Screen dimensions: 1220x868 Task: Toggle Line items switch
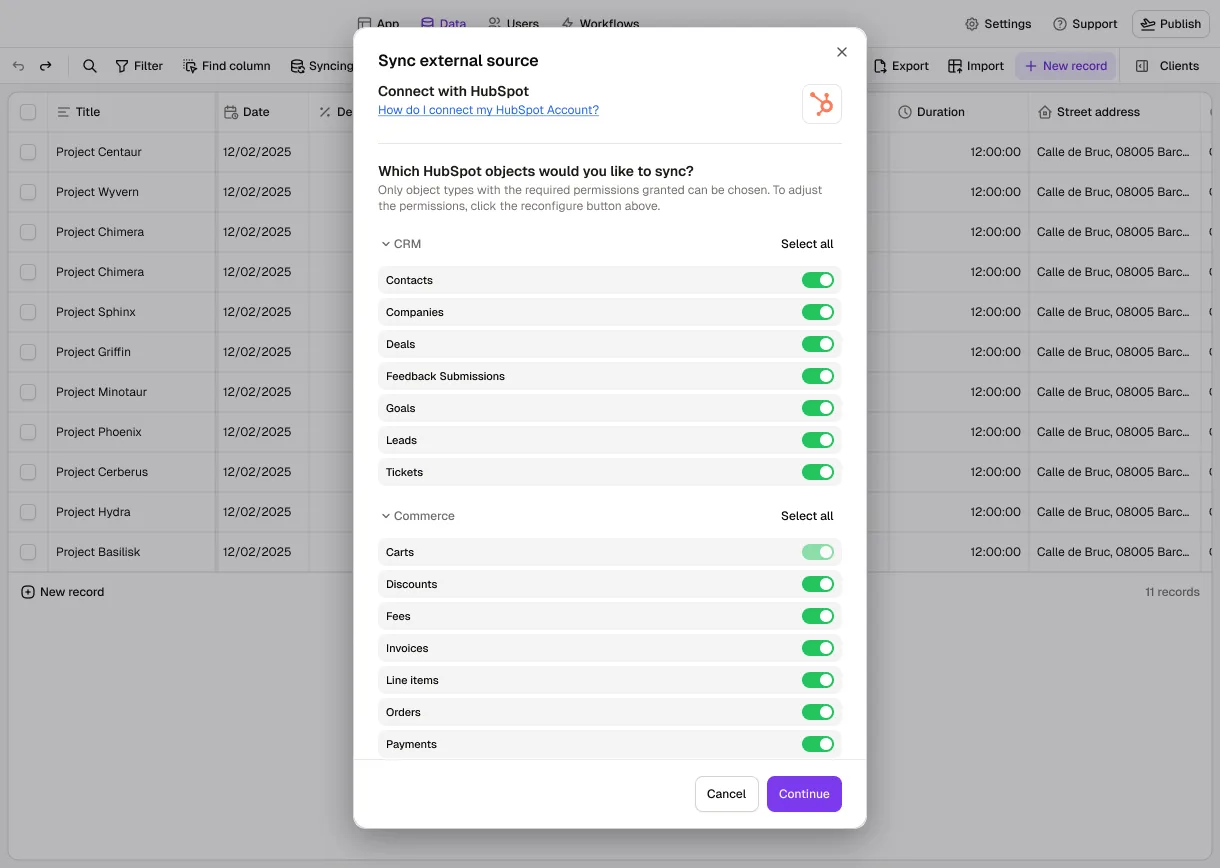point(818,680)
